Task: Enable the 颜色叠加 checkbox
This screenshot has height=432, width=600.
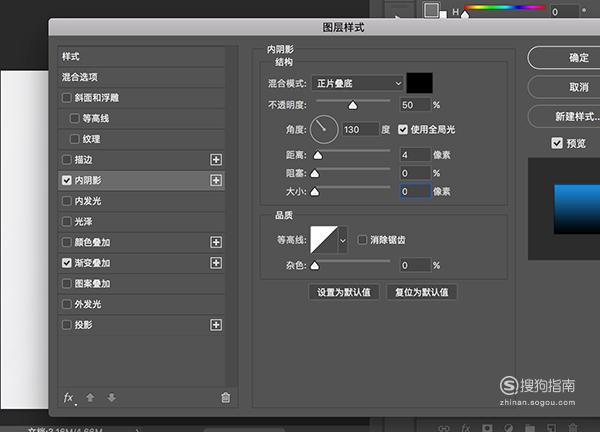Action: point(67,242)
